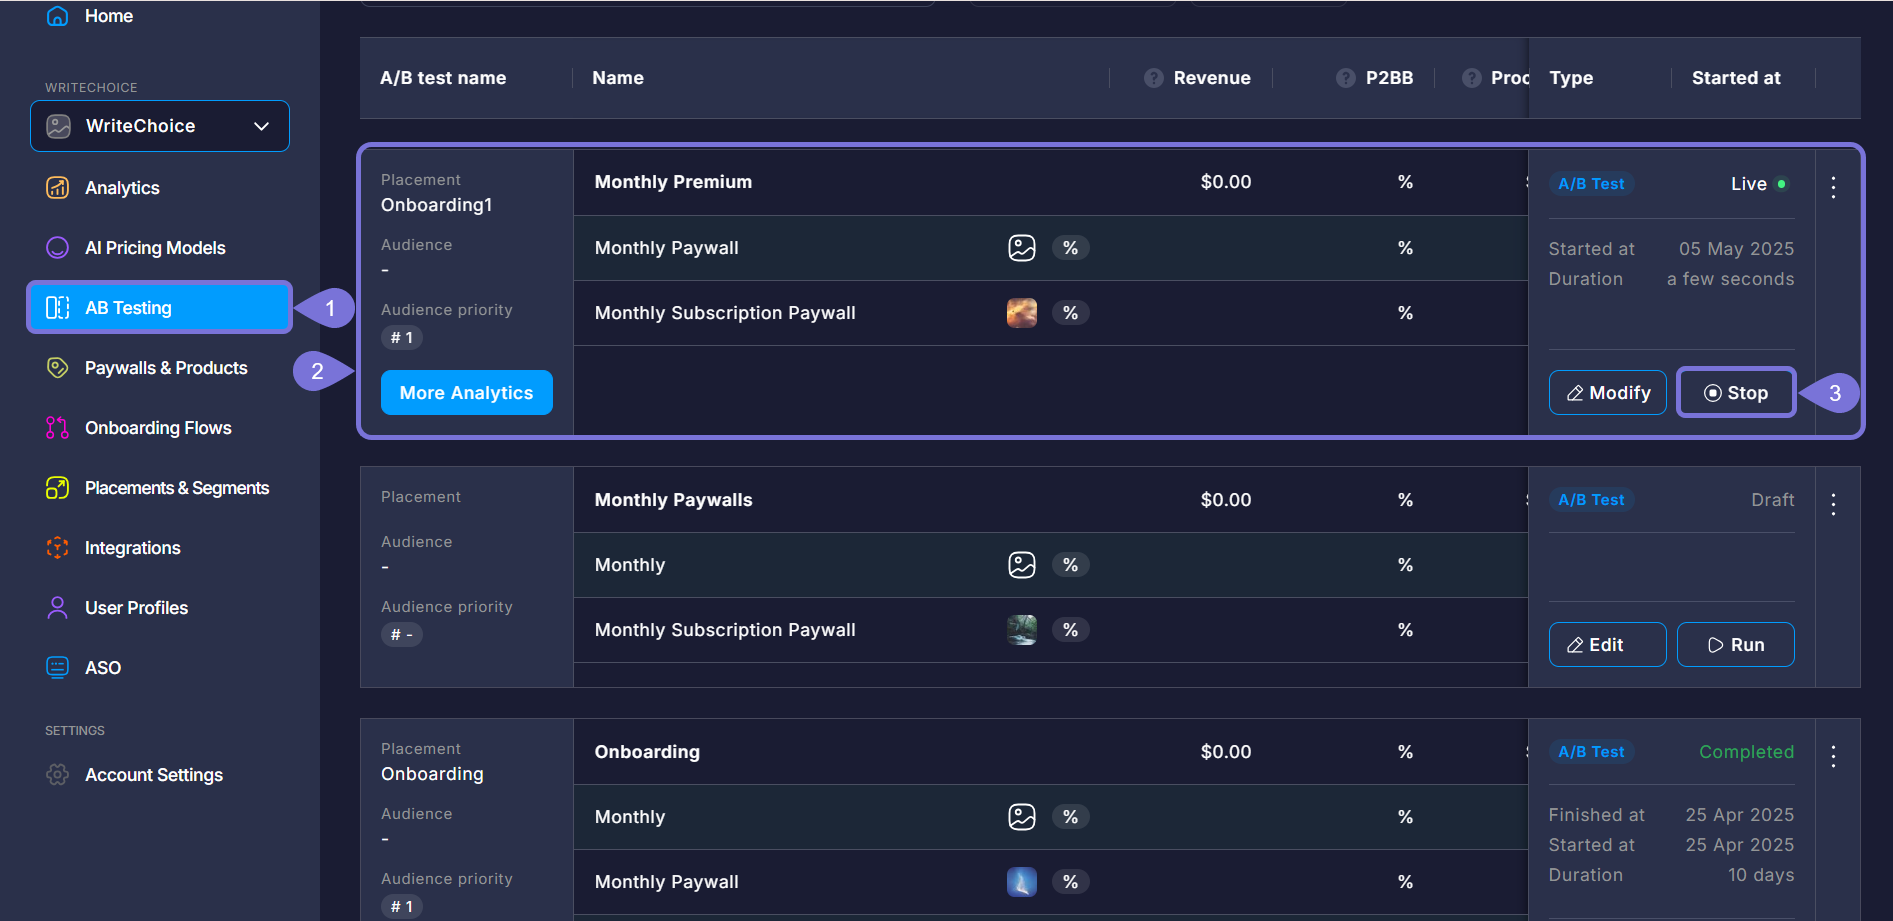Stop the live Monthly Premium test
Screen dimensions: 1893x921
pos(1735,393)
